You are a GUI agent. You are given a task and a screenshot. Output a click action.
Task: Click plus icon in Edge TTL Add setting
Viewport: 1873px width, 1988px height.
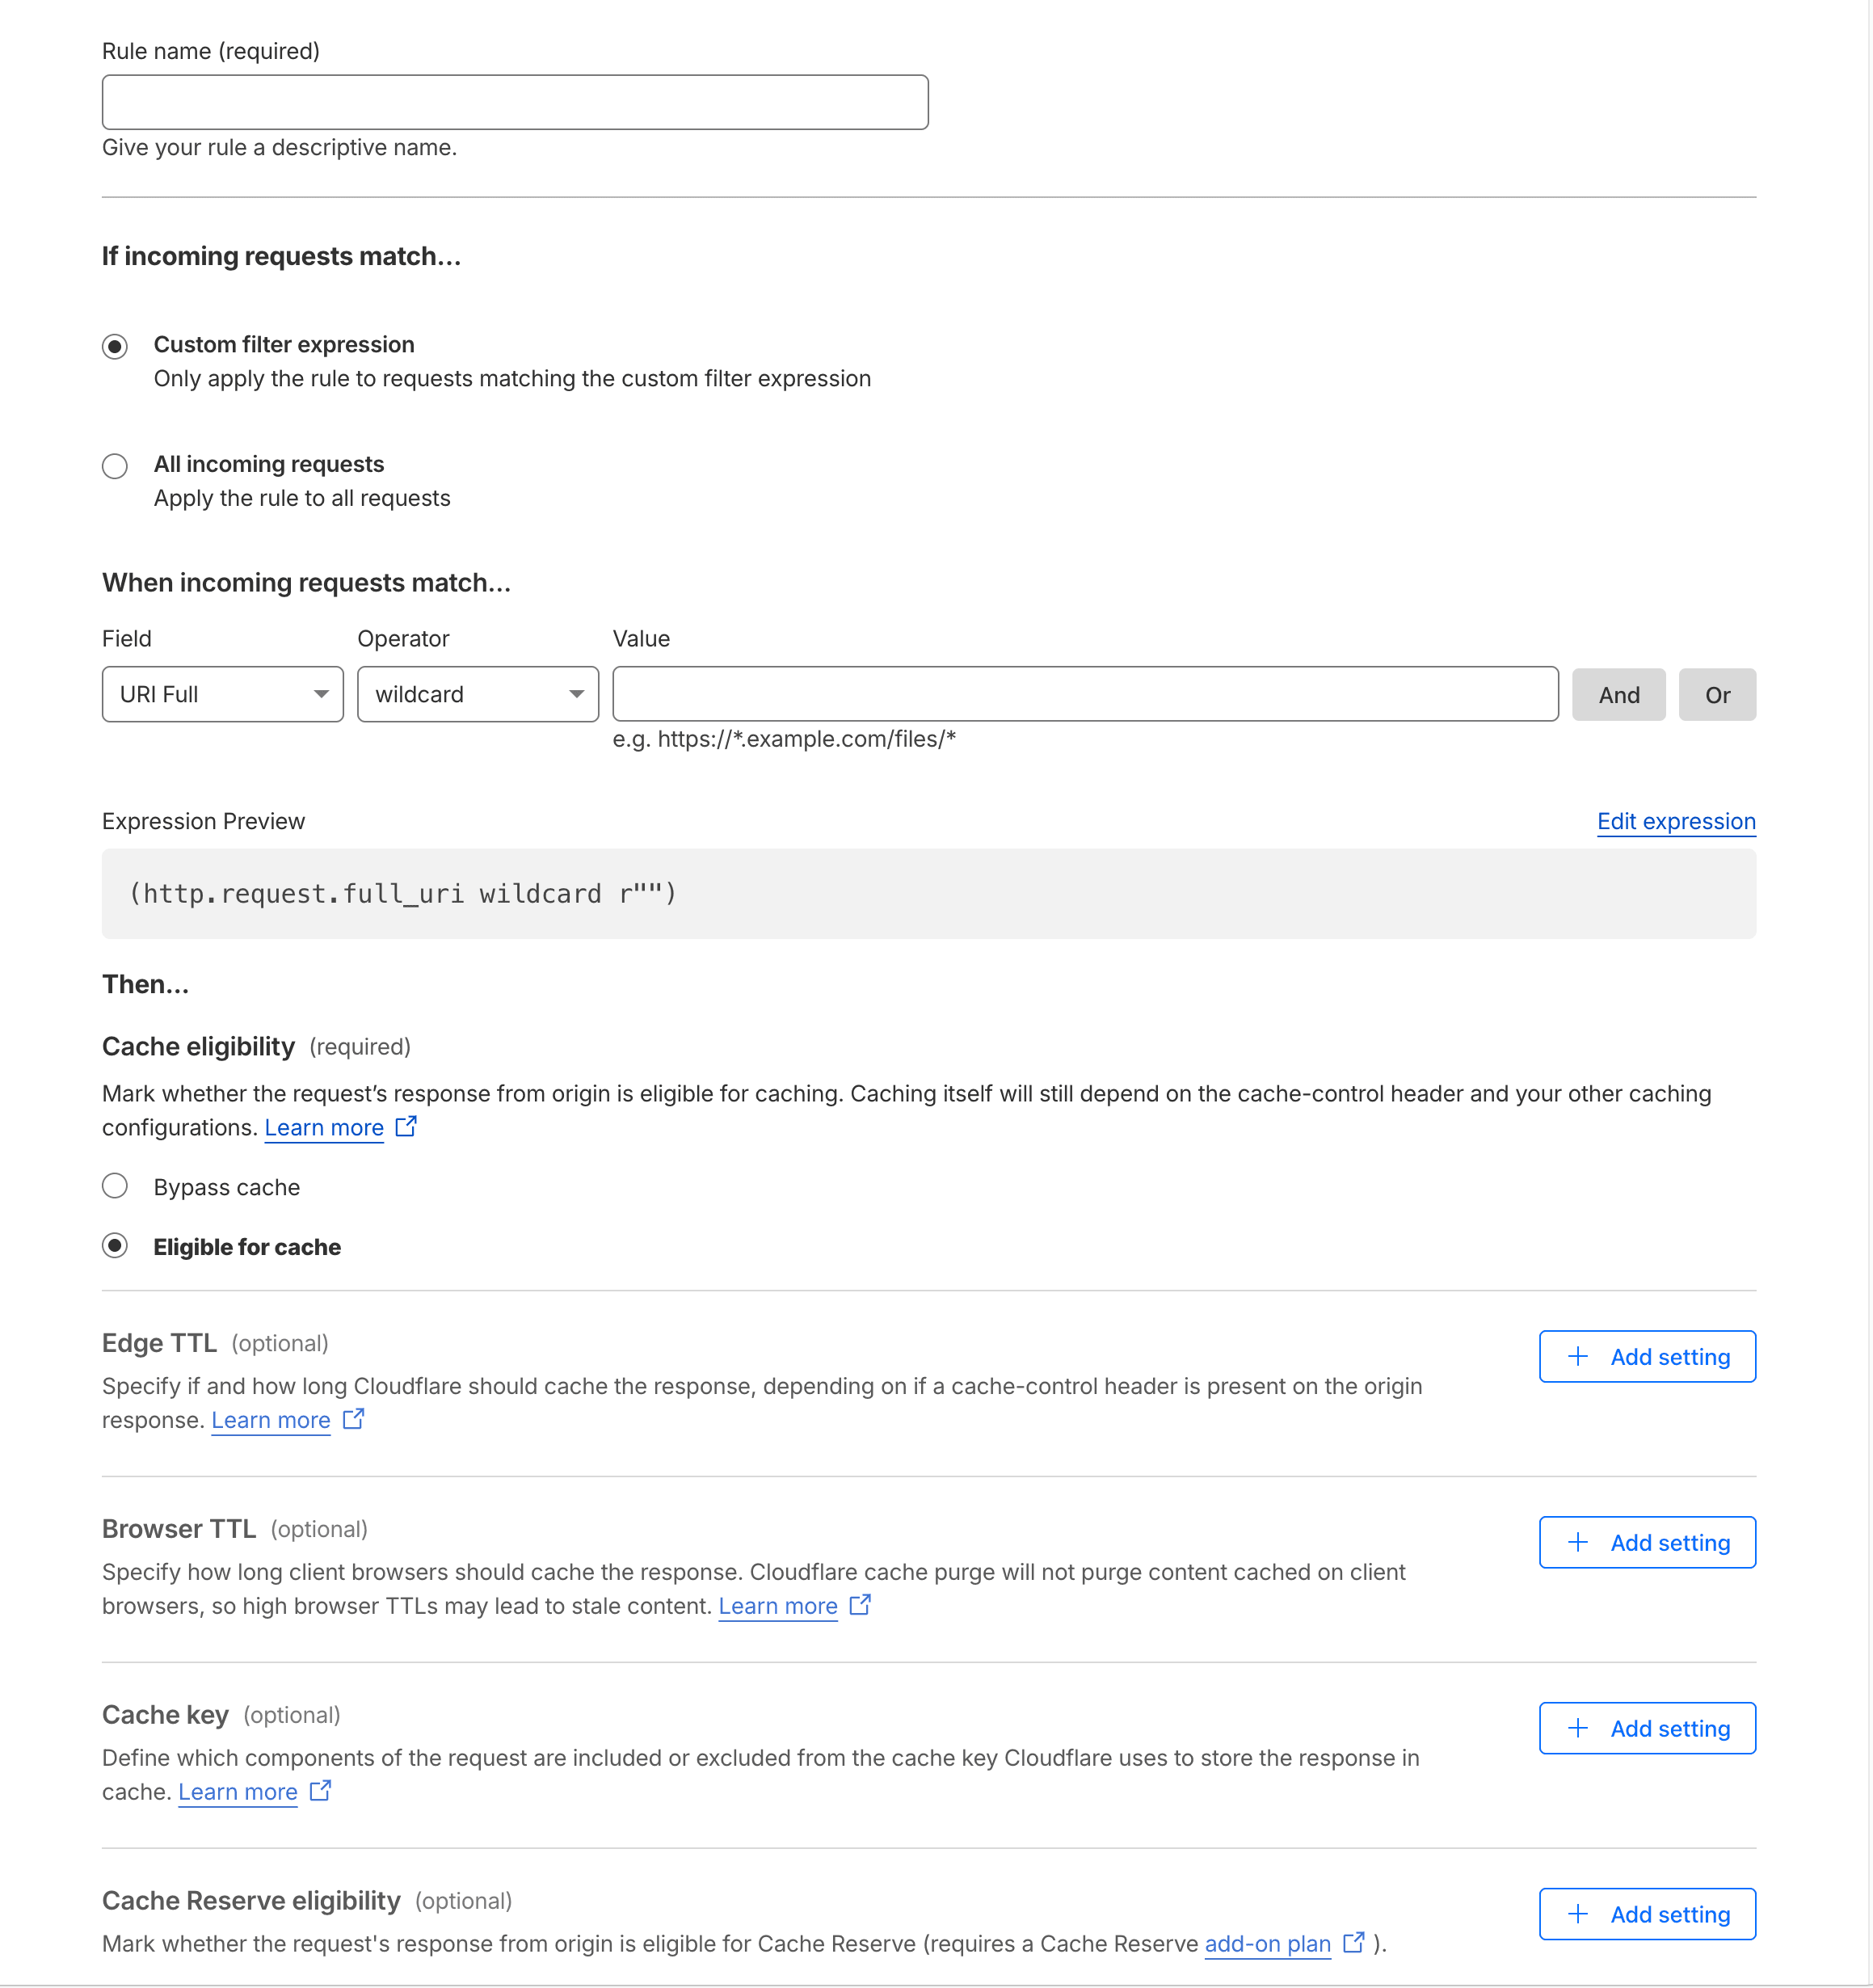click(1578, 1356)
